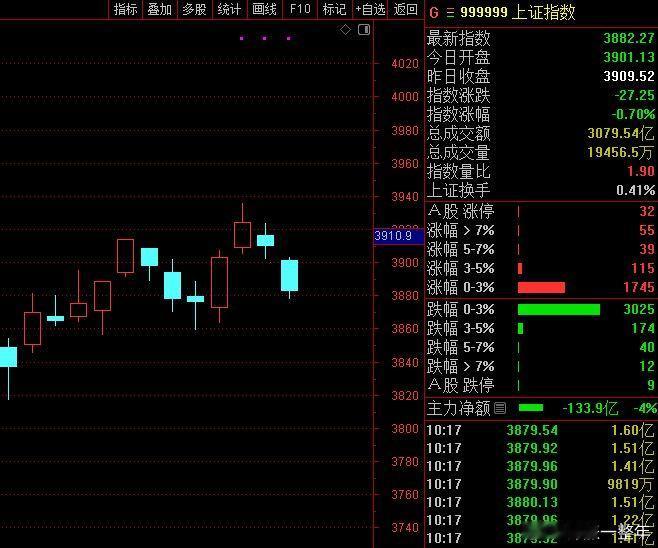Open F10 company information

pos(300,9)
